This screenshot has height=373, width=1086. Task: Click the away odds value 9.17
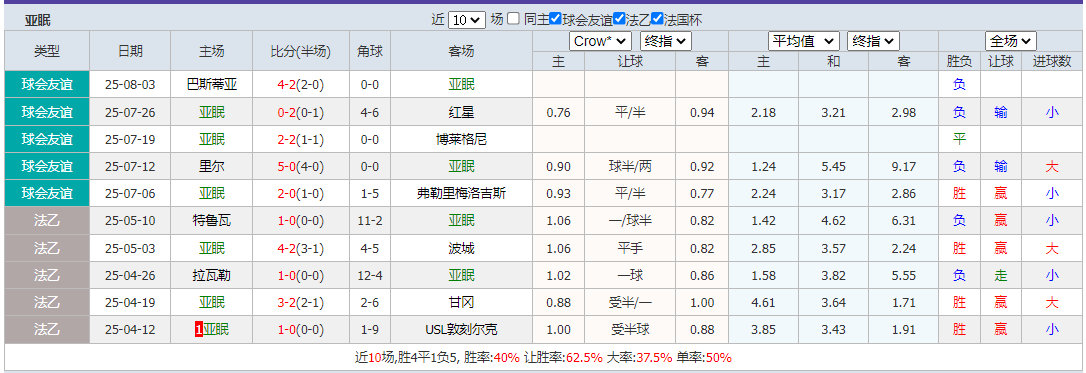point(903,167)
